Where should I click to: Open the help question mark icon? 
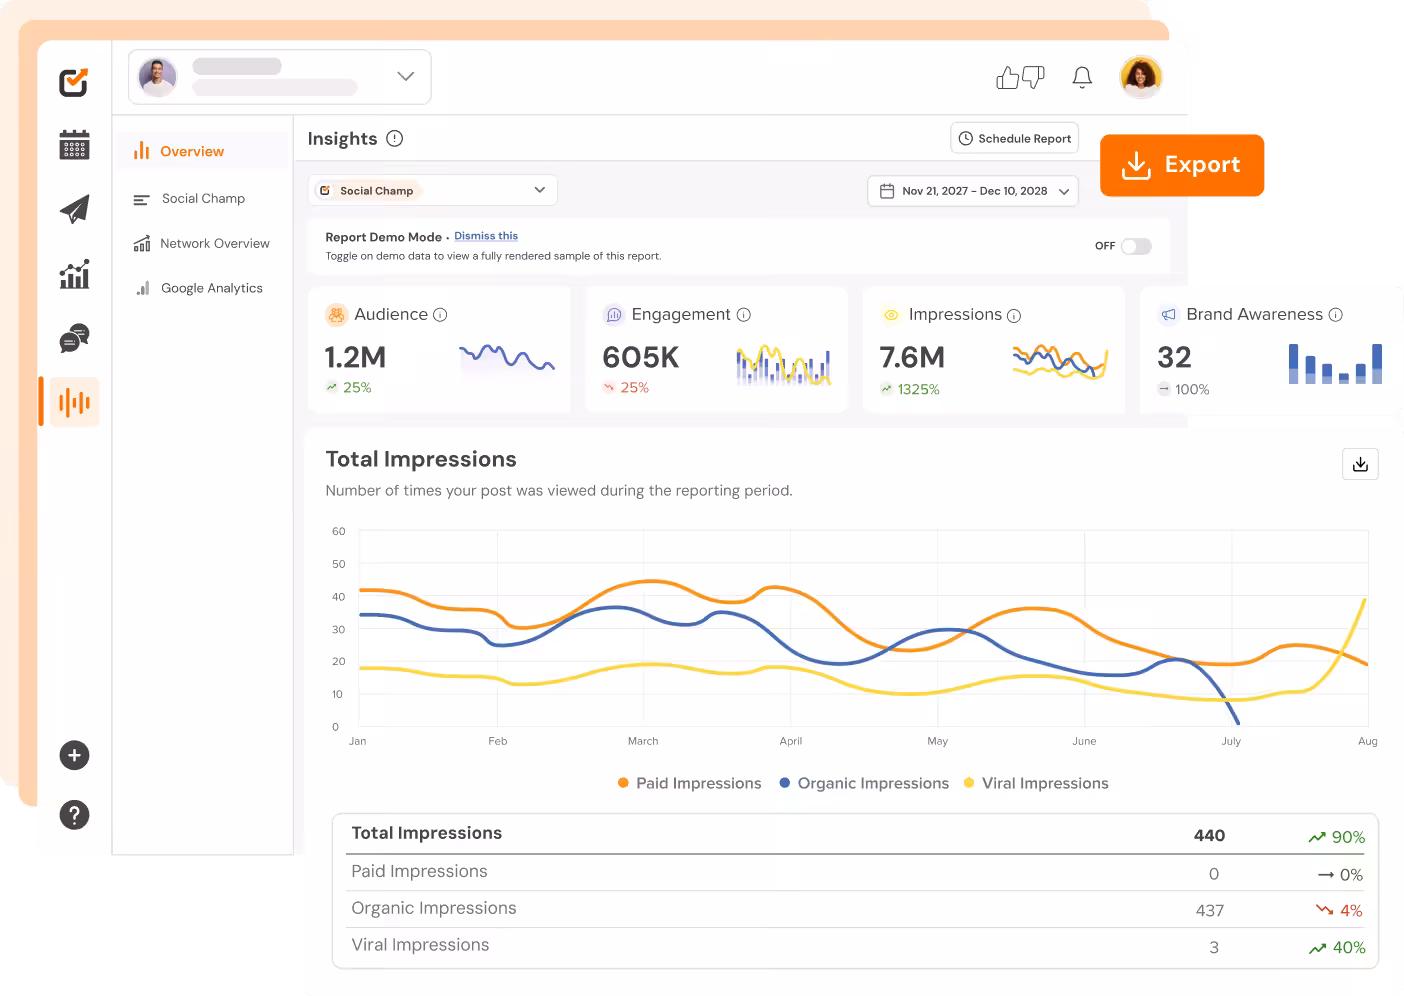coord(73,815)
